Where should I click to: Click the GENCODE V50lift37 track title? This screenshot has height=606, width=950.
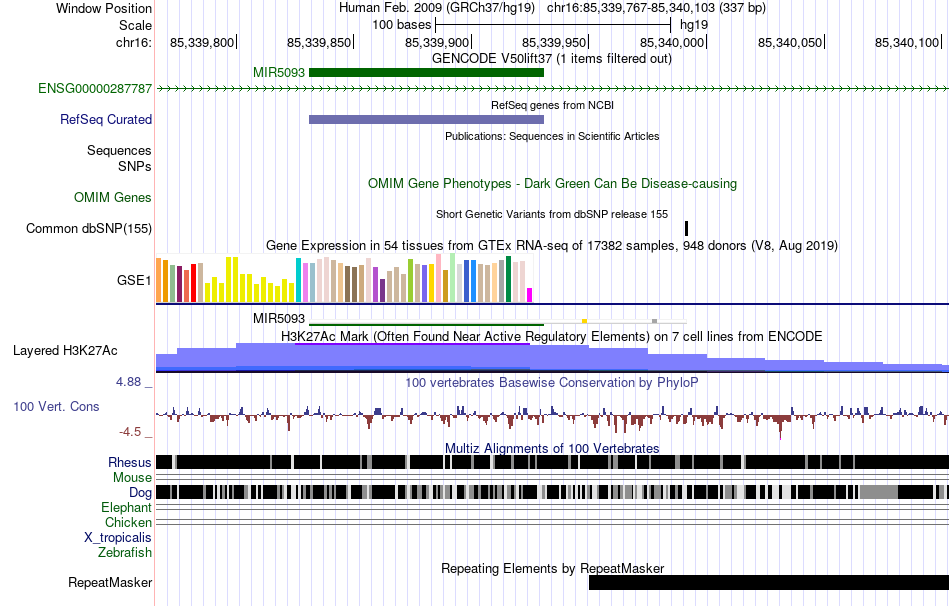(551, 59)
